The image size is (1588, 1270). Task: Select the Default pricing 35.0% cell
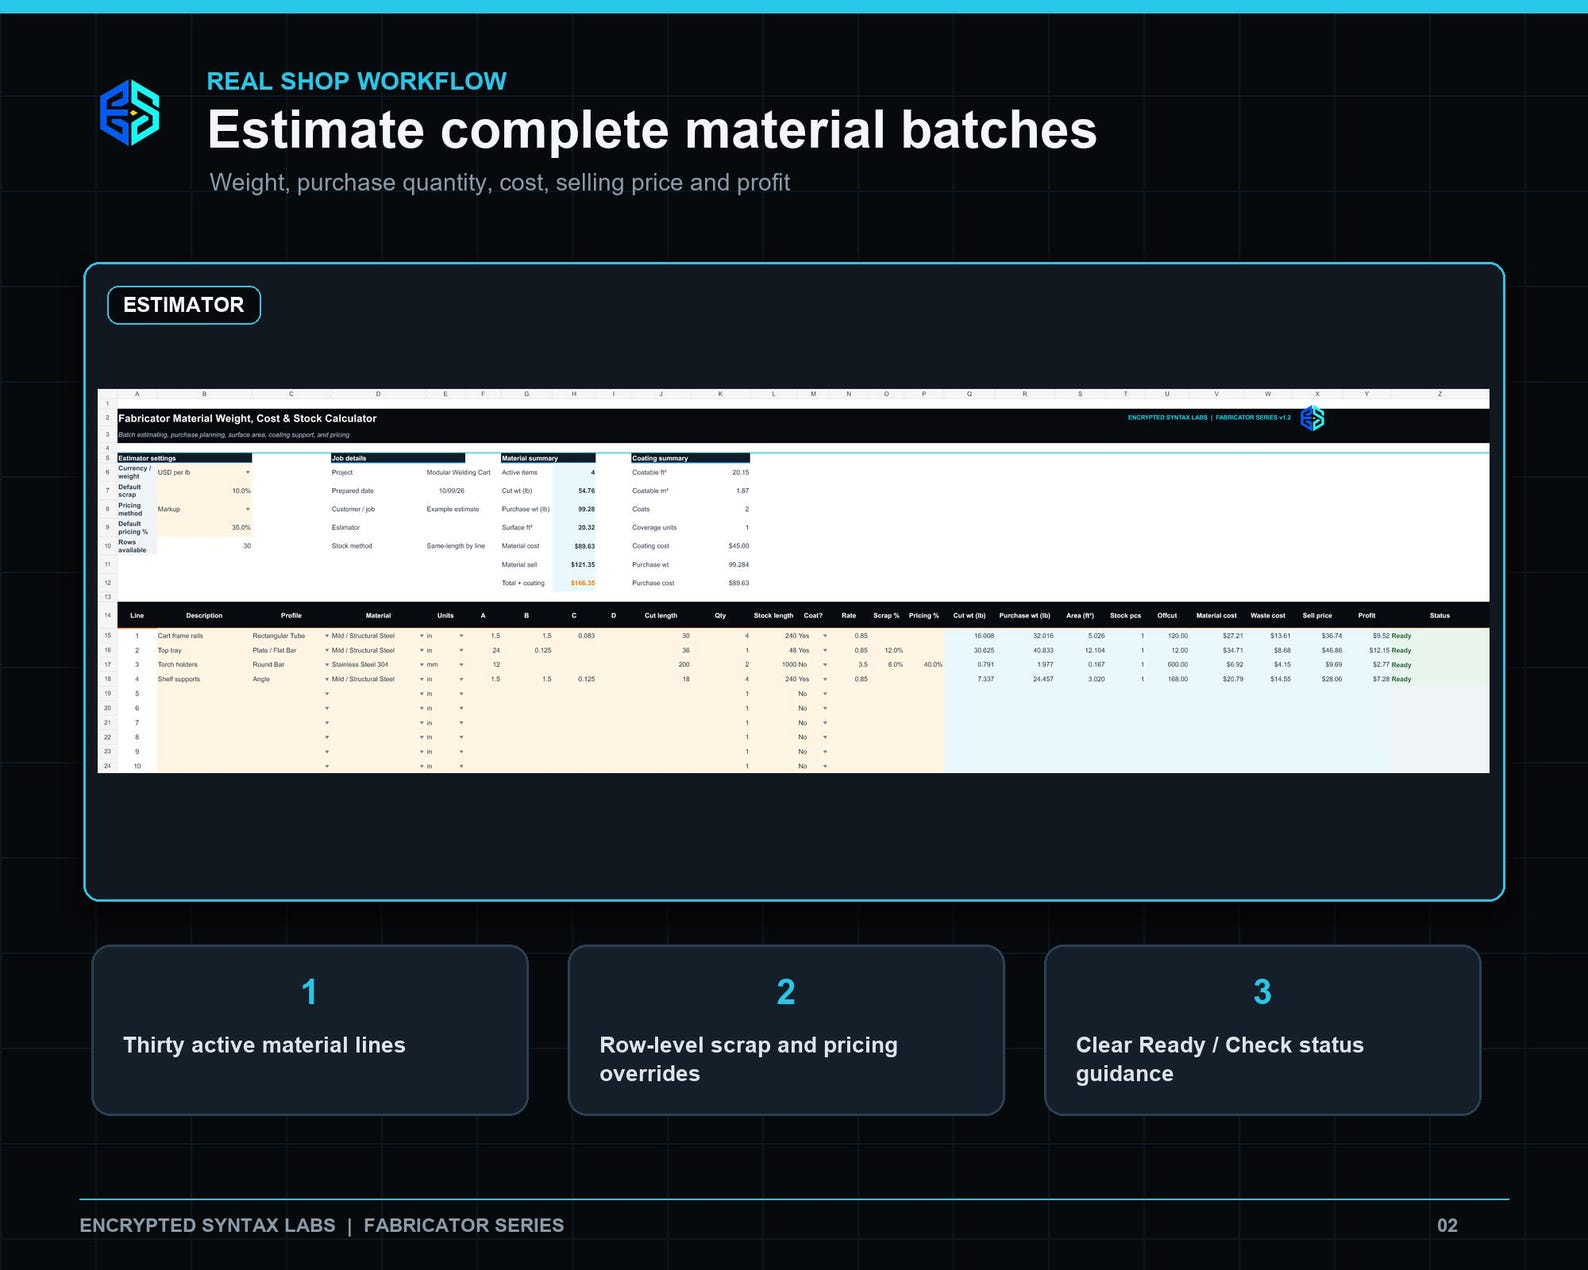204,528
